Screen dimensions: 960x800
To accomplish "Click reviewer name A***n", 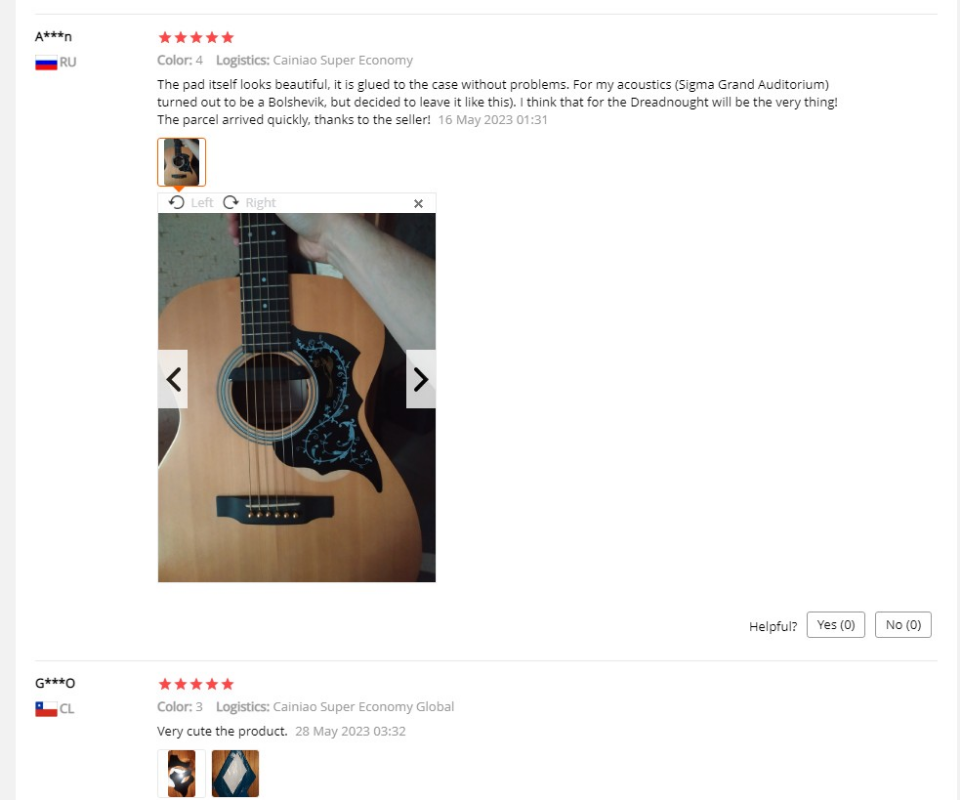I will coord(53,36).
